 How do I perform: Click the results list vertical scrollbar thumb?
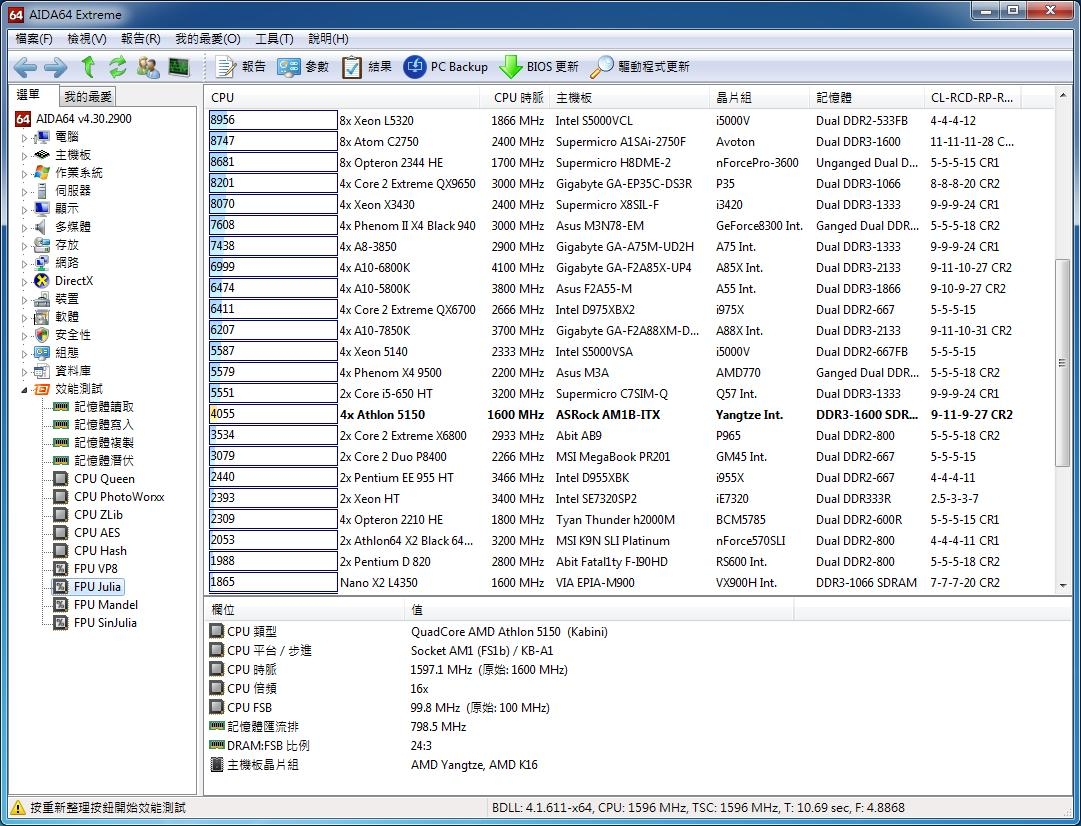[x=1062, y=363]
